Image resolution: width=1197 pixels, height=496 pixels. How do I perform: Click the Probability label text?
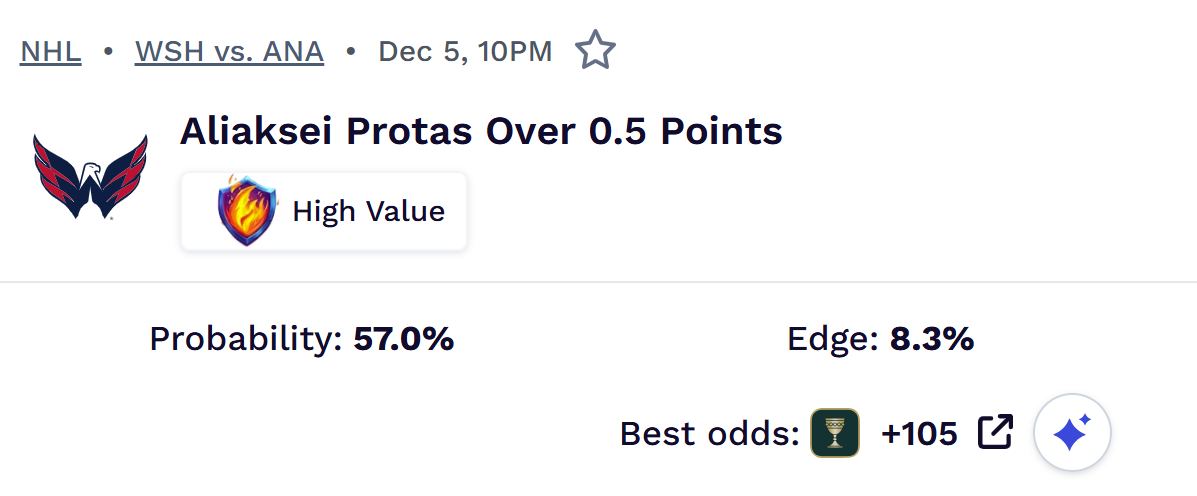(x=246, y=340)
